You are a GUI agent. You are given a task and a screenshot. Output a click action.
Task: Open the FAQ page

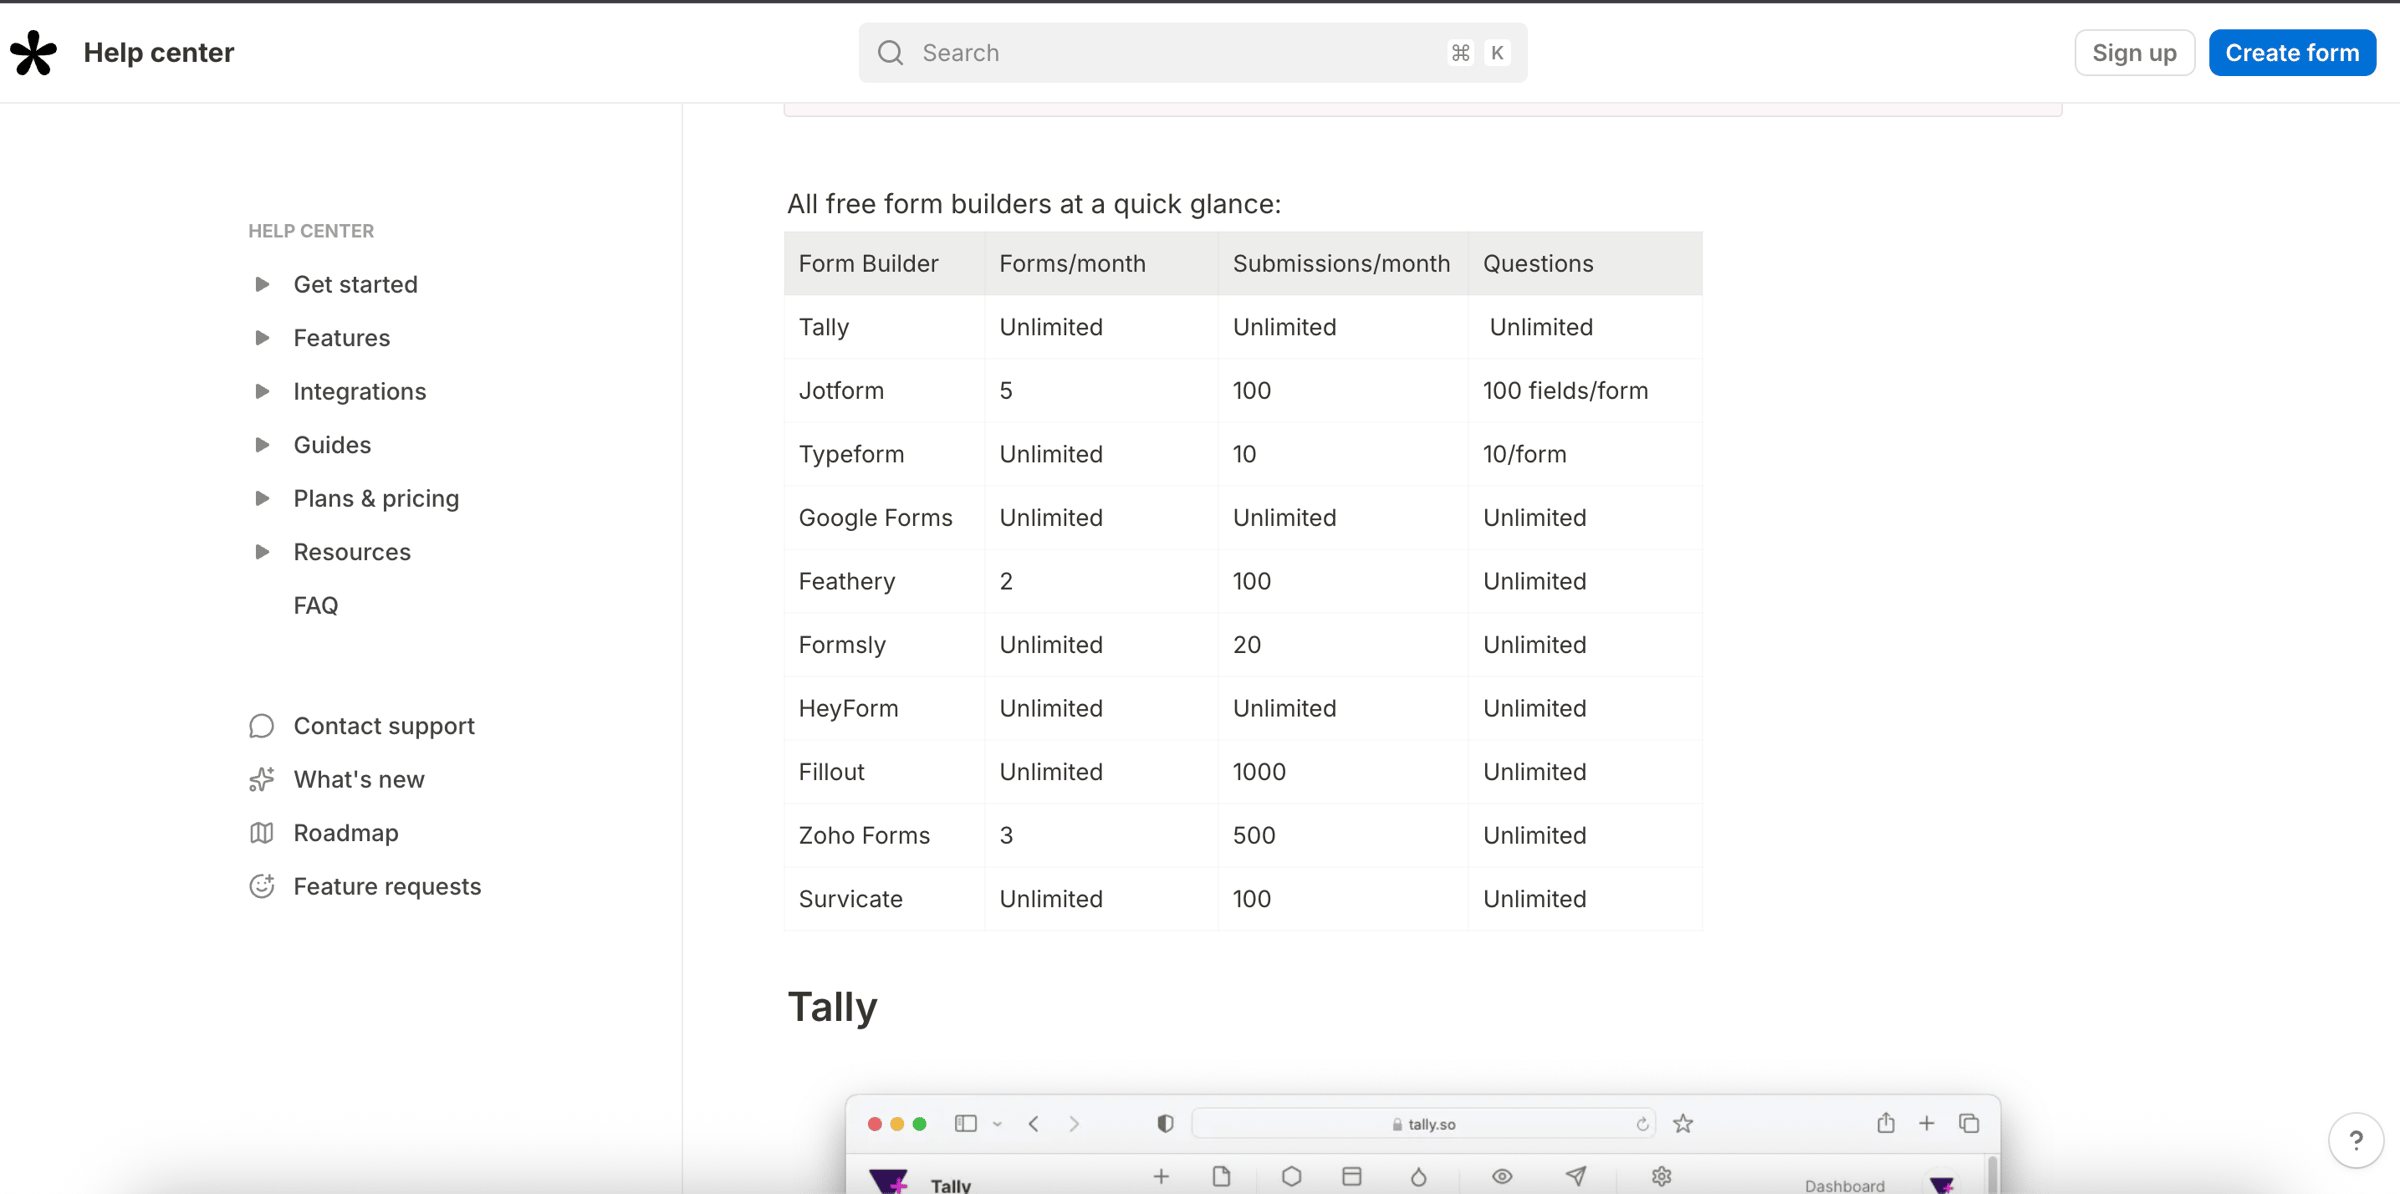point(316,605)
